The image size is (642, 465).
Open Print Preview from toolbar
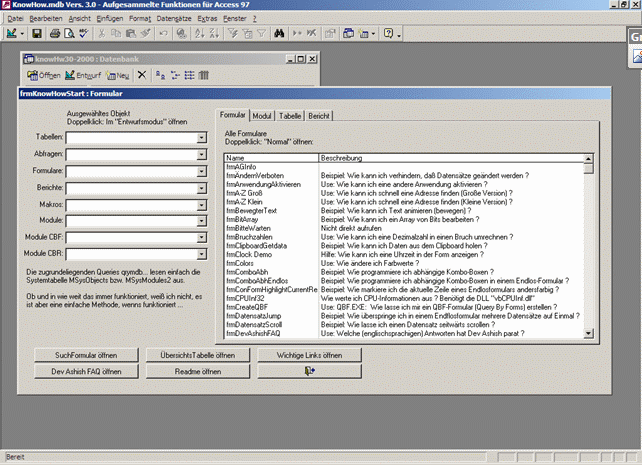click(x=70, y=34)
